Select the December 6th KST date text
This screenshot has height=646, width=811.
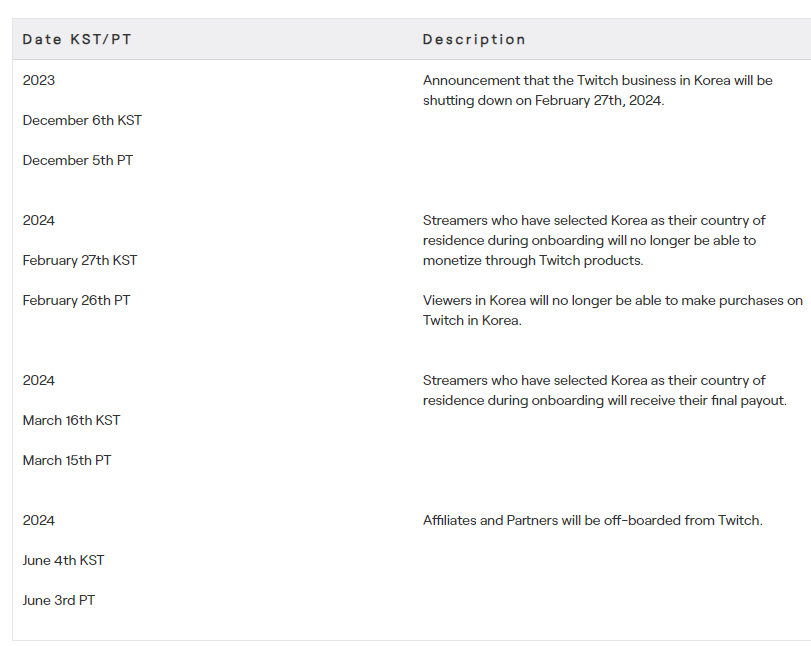pos(82,120)
